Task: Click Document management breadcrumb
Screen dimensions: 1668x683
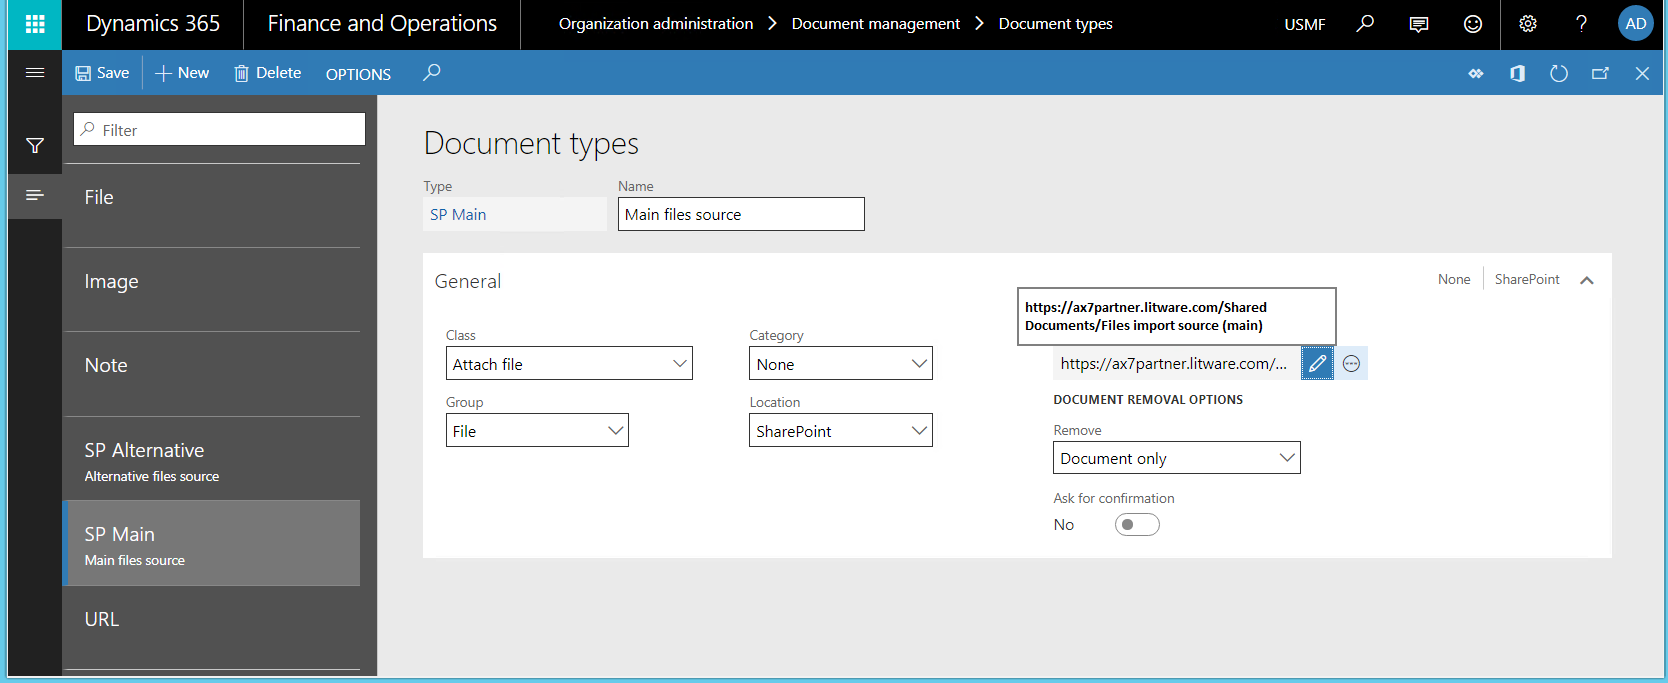Action: [x=876, y=24]
